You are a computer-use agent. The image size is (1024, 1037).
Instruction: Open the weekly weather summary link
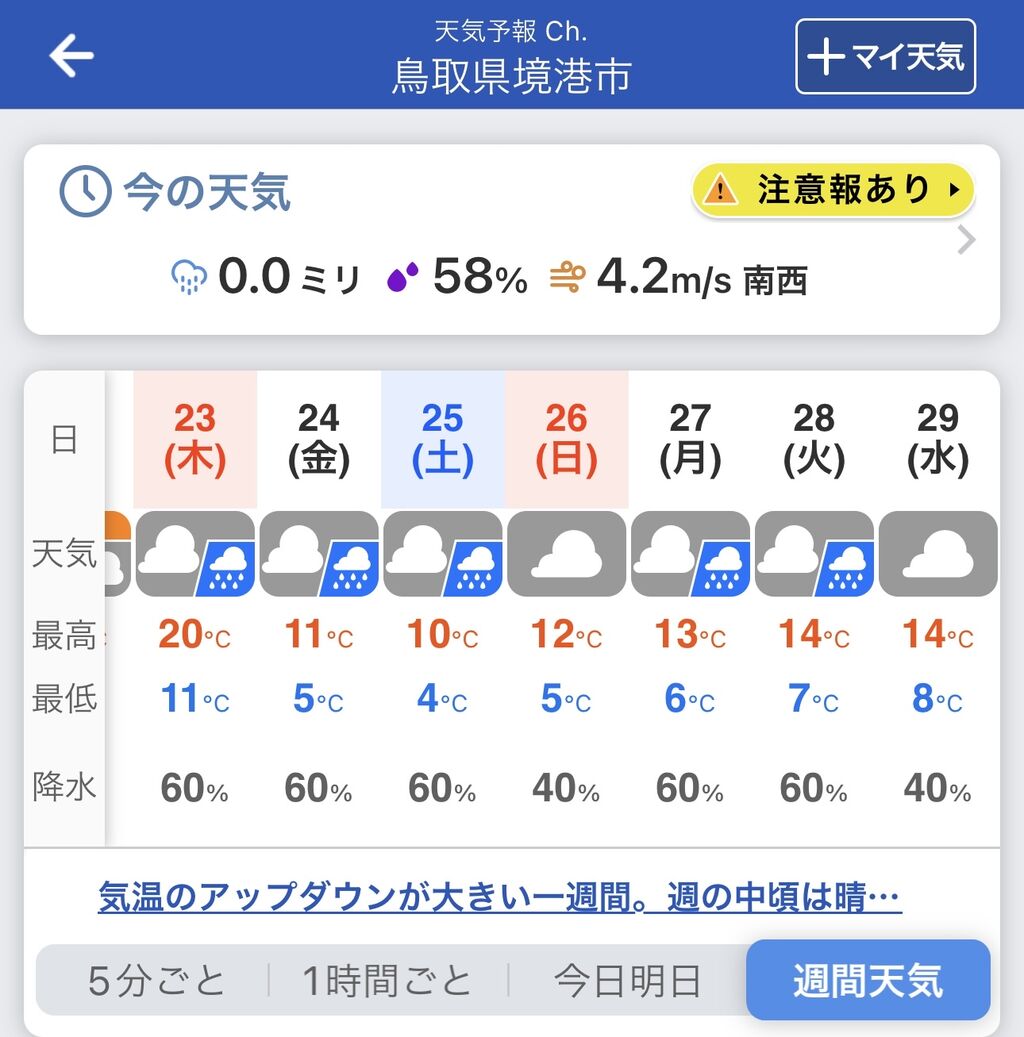pyautogui.click(x=500, y=897)
